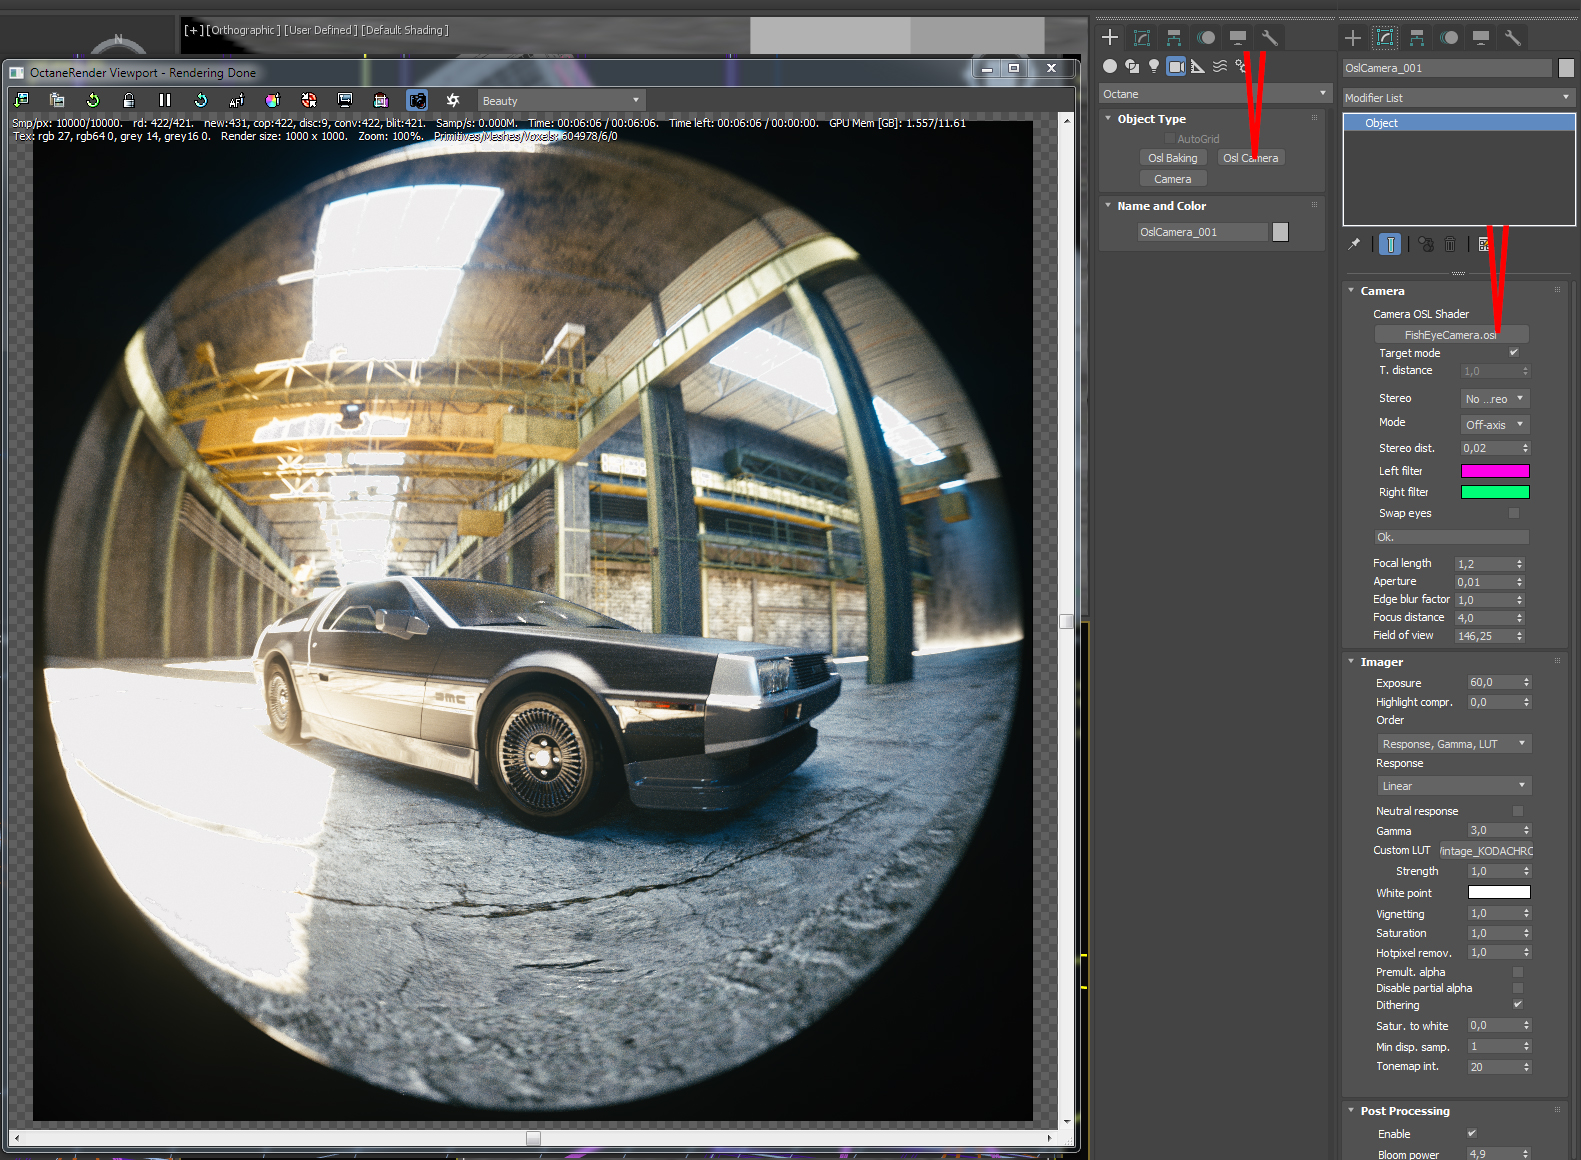Click the FishEyeCamera.osl shader button
This screenshot has height=1160, width=1581.
point(1451,334)
